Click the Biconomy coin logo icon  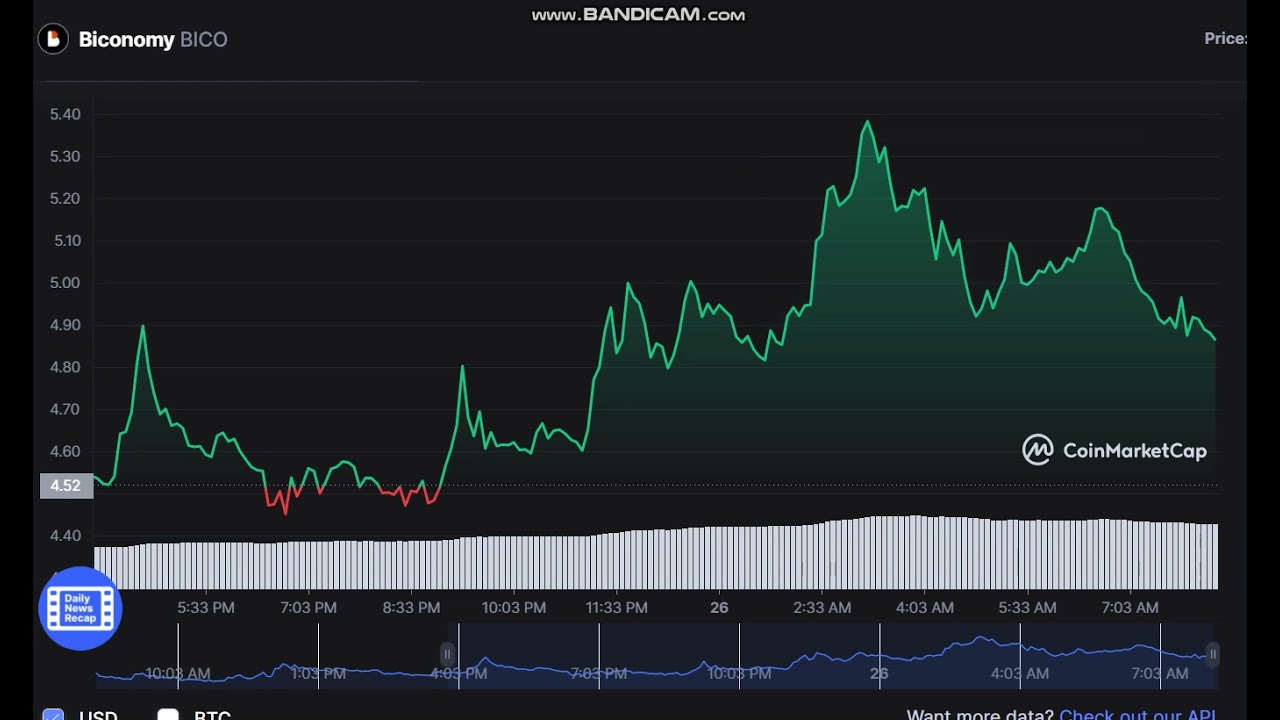tap(53, 39)
